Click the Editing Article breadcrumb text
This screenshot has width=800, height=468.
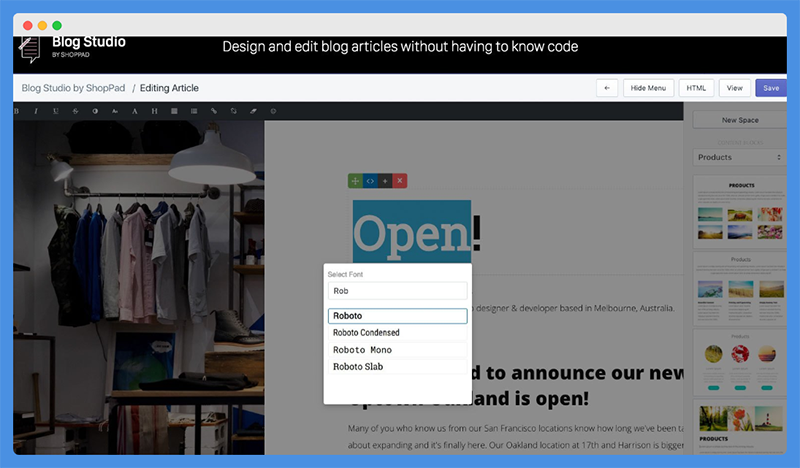(169, 88)
